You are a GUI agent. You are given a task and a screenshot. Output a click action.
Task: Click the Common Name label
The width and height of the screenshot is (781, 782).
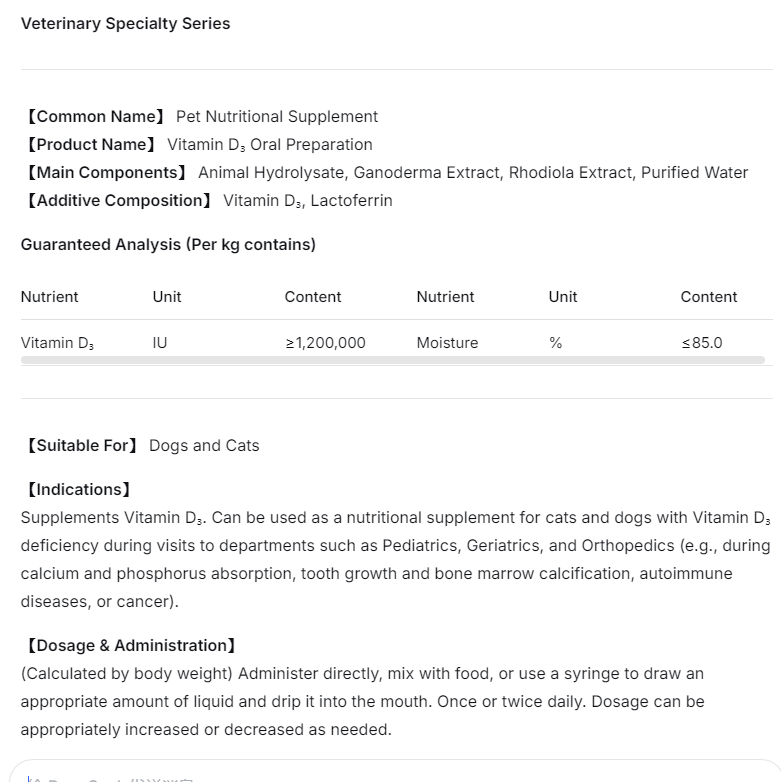(95, 117)
